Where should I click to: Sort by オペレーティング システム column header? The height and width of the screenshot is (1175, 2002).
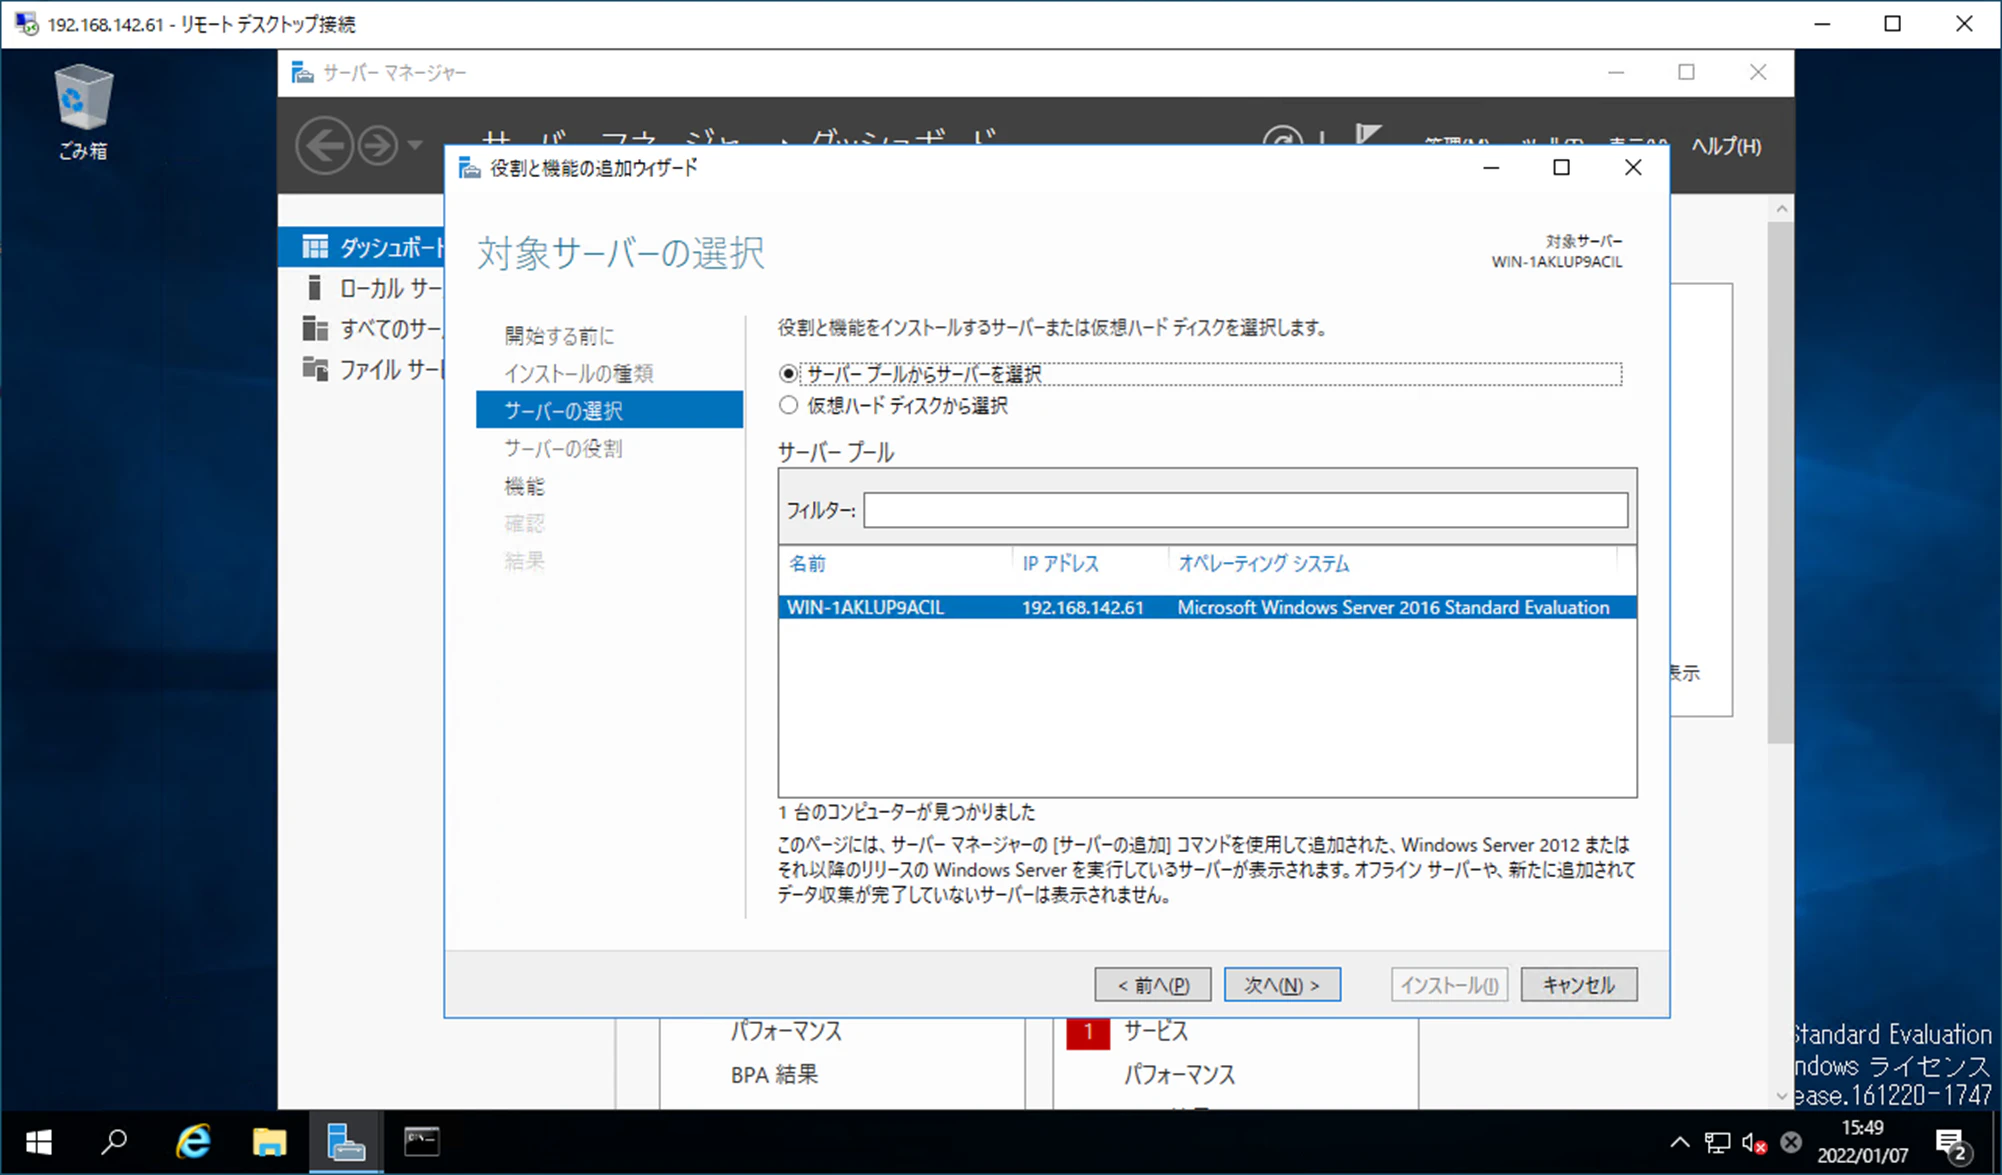coord(1263,564)
